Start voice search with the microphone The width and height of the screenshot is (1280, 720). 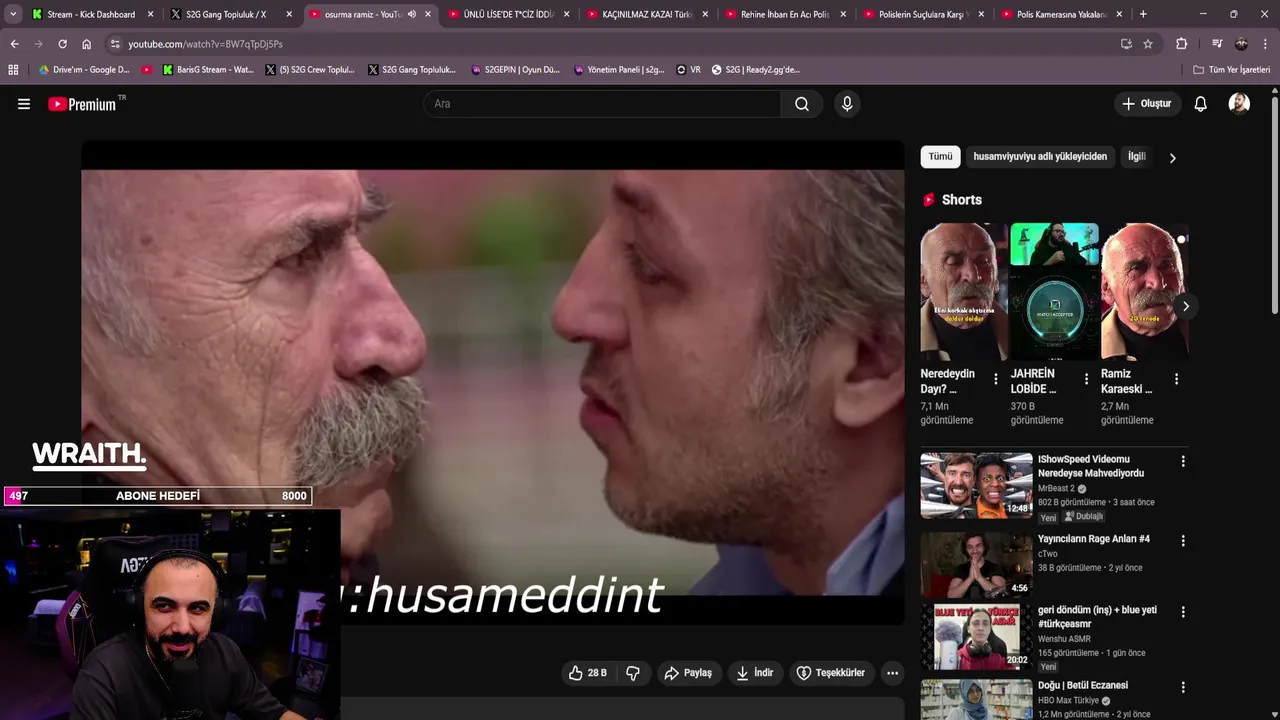(847, 104)
